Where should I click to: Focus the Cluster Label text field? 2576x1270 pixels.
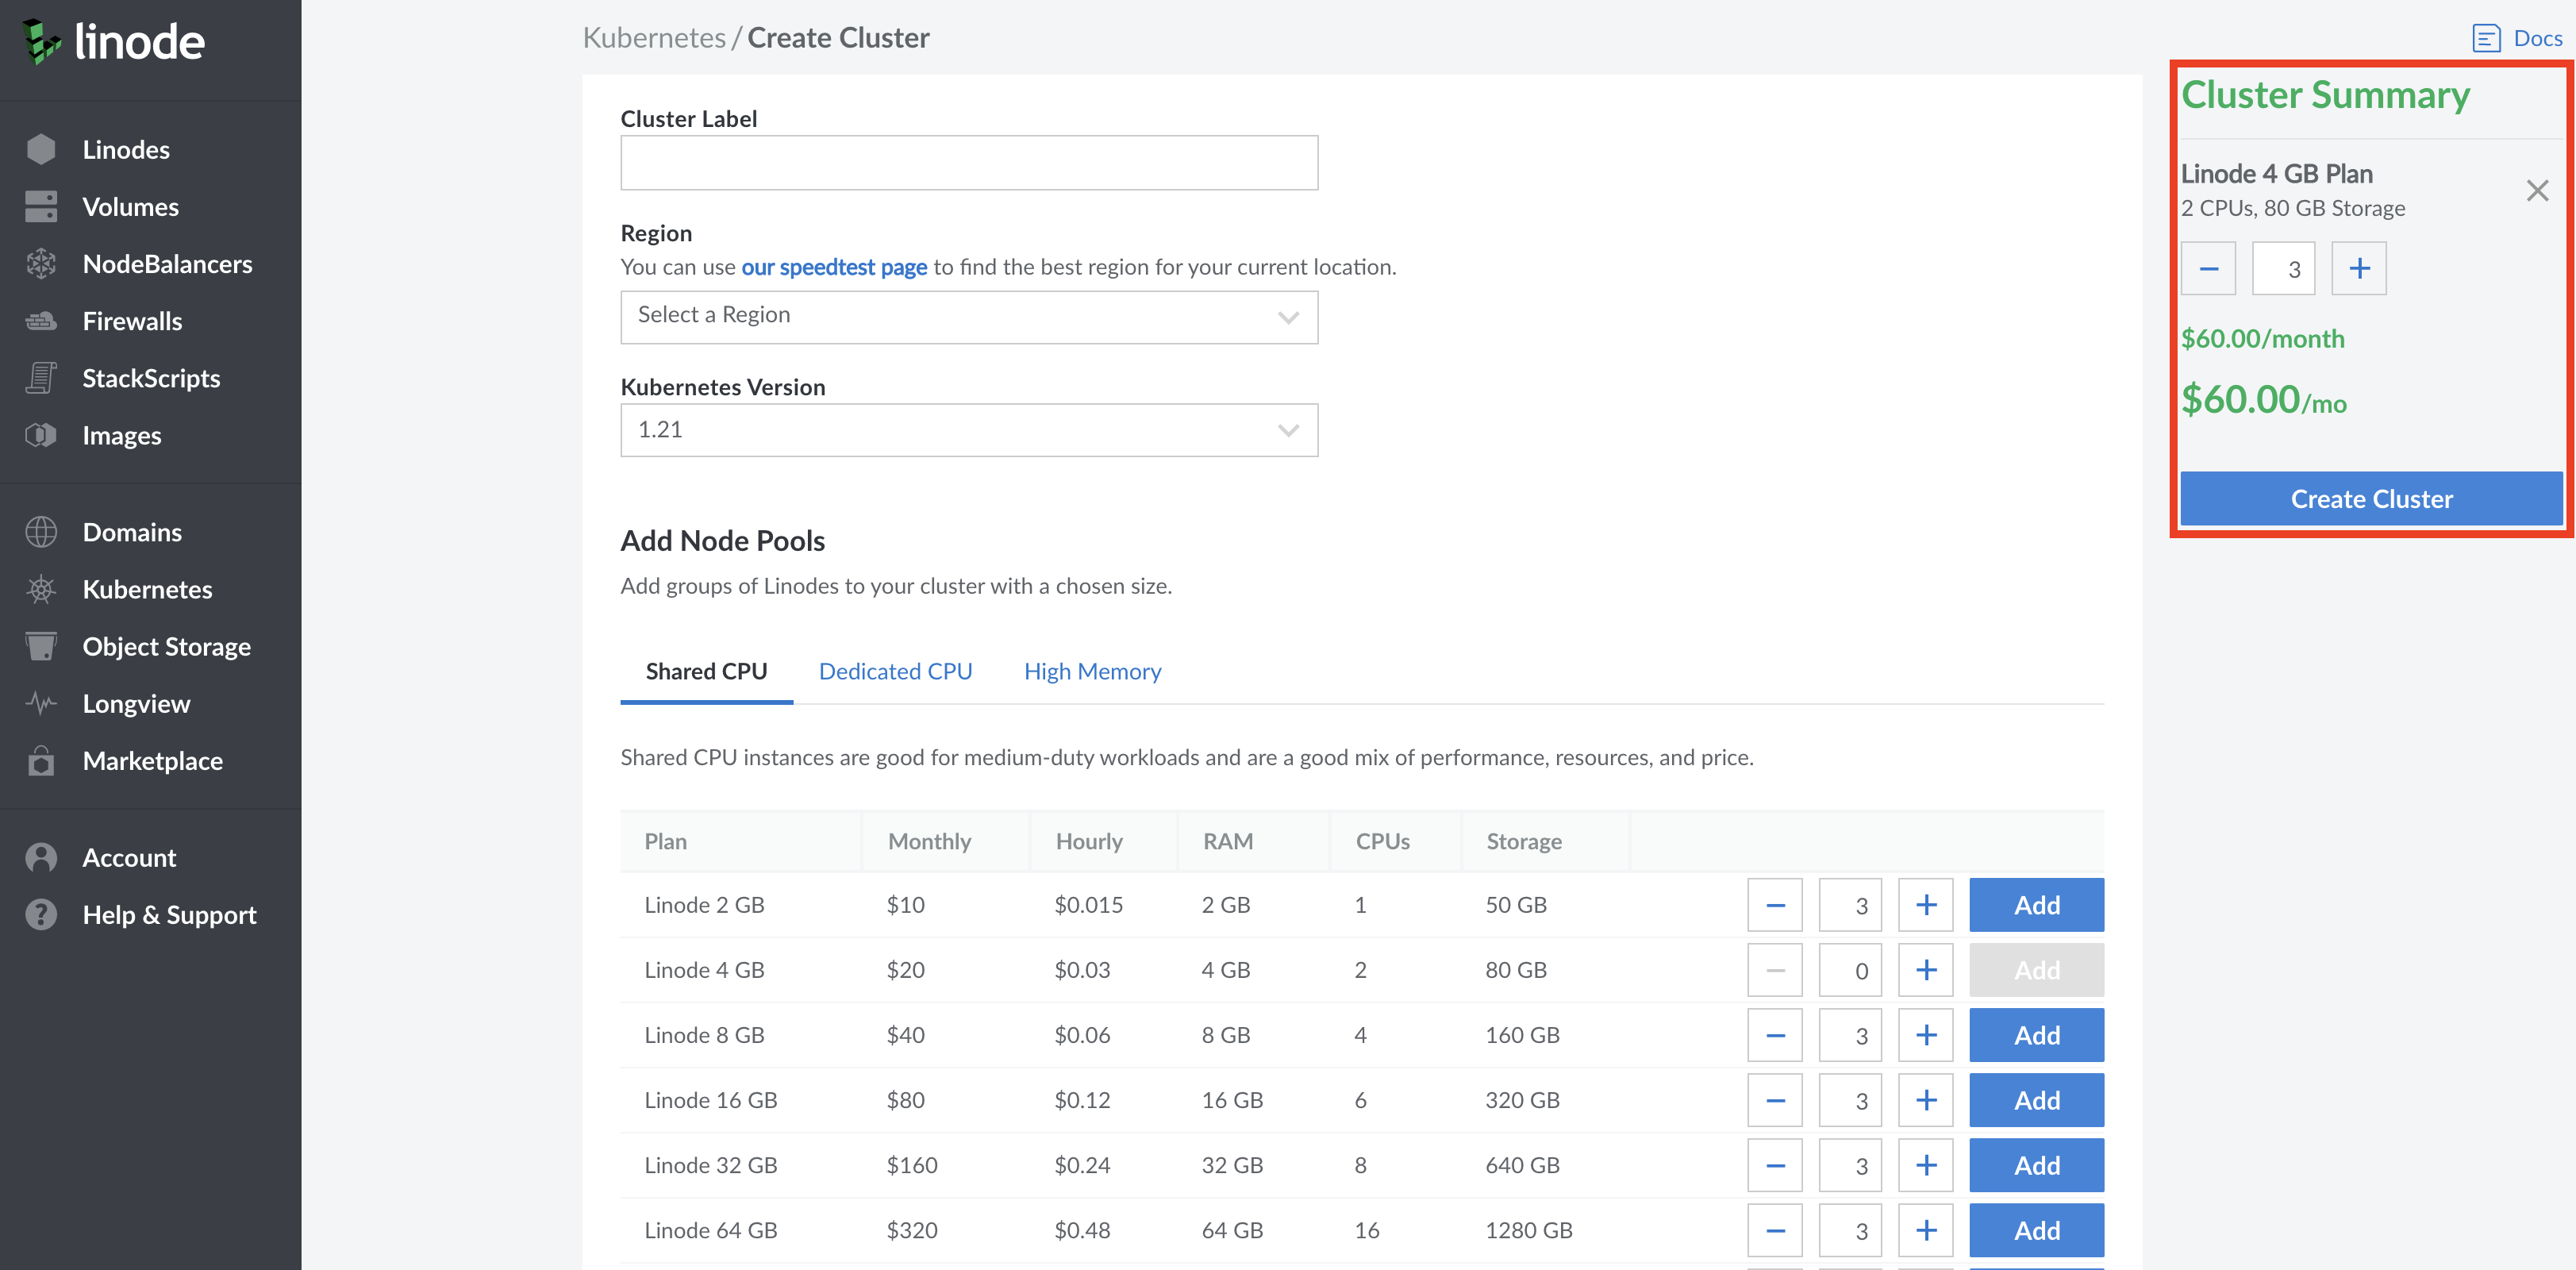(969, 163)
